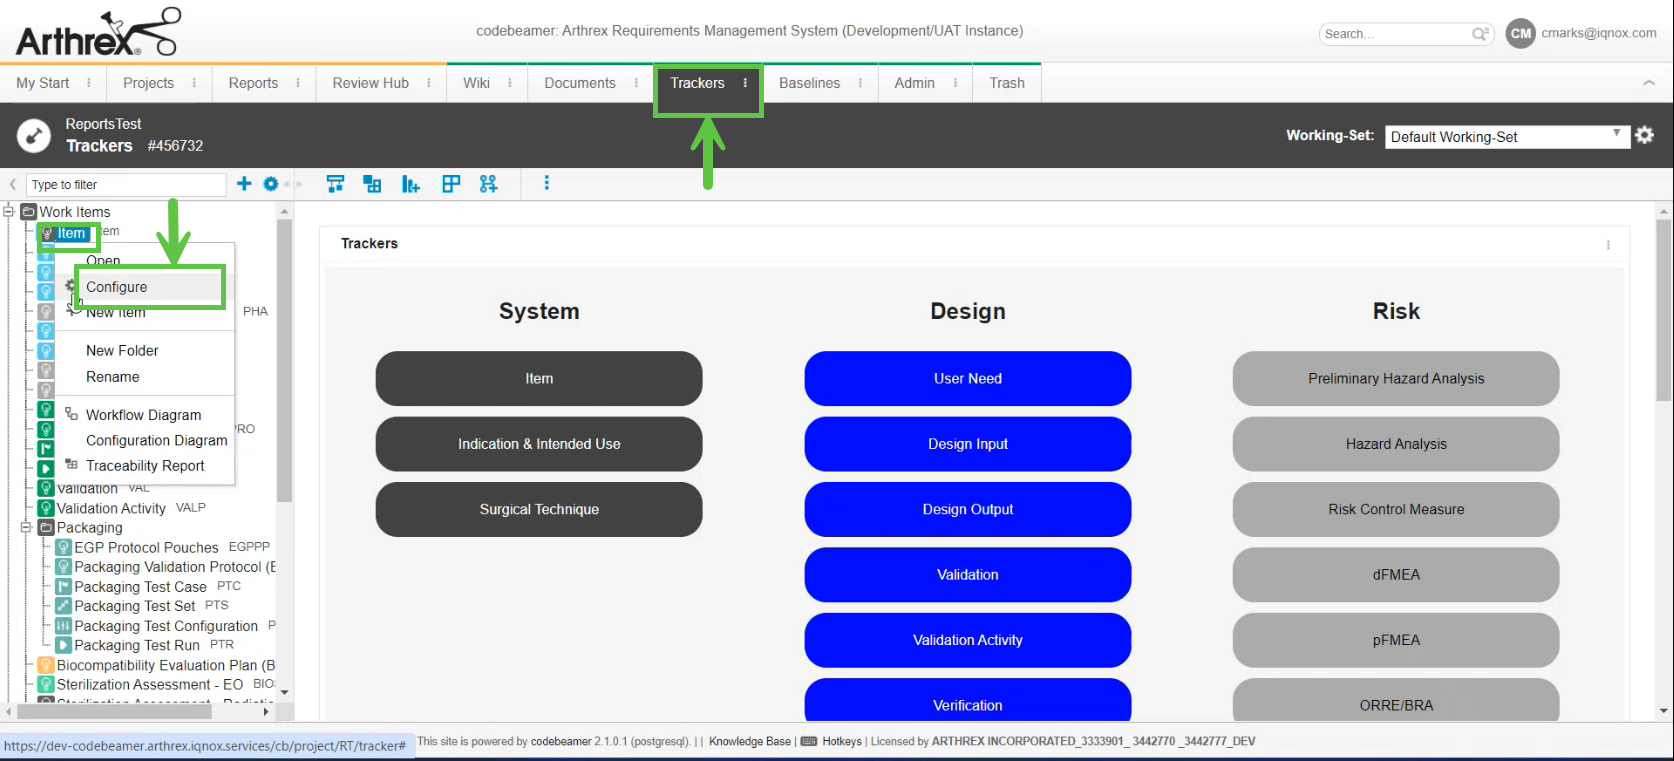Choose Traceability Report in context menu
This screenshot has height=761, width=1674.
pos(145,466)
